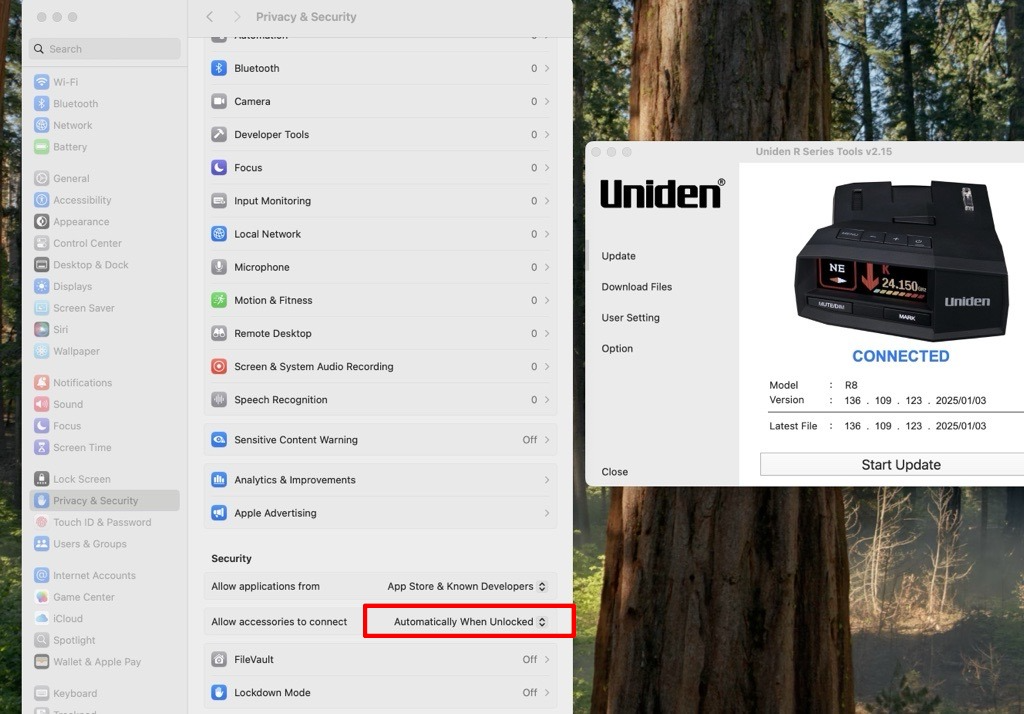1024x714 pixels.
Task: Open Internet Accounts sidebar item
Action: coord(104,575)
